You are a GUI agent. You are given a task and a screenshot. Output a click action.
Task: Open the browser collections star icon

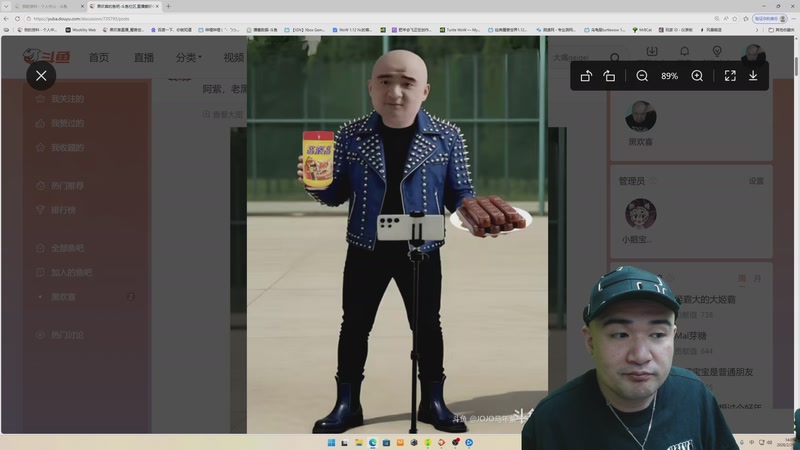(x=746, y=18)
